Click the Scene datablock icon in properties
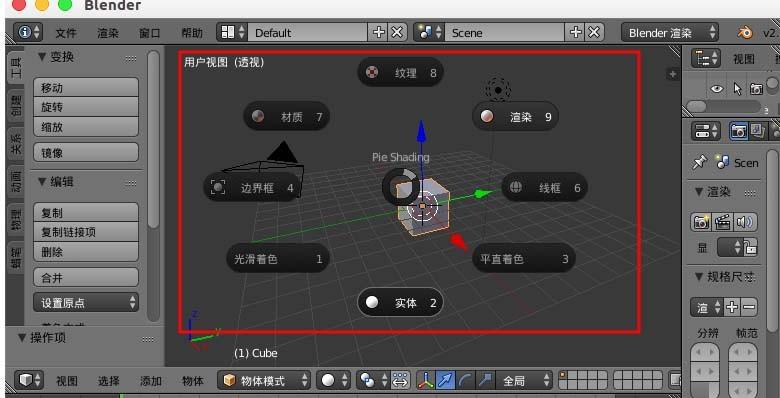The width and height of the screenshot is (780, 398). coord(722,162)
